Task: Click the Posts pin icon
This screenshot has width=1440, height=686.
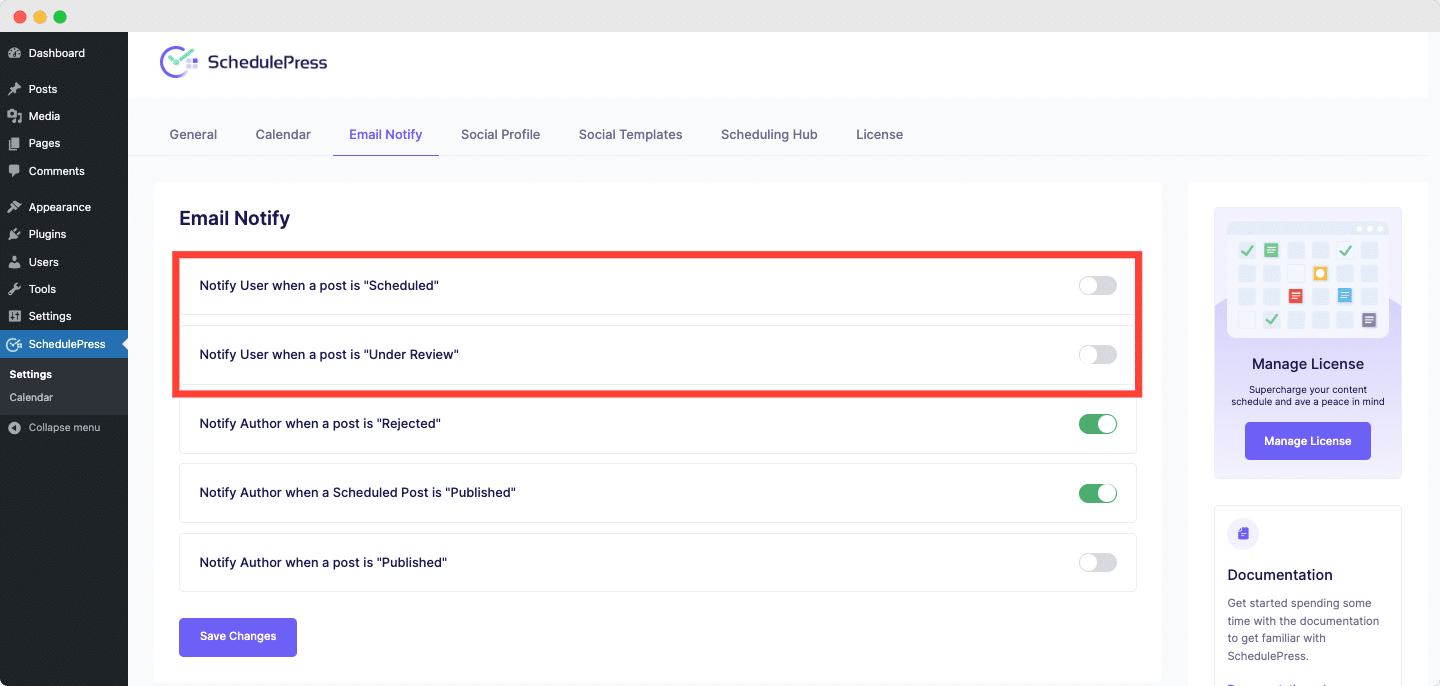Action: (x=14, y=89)
